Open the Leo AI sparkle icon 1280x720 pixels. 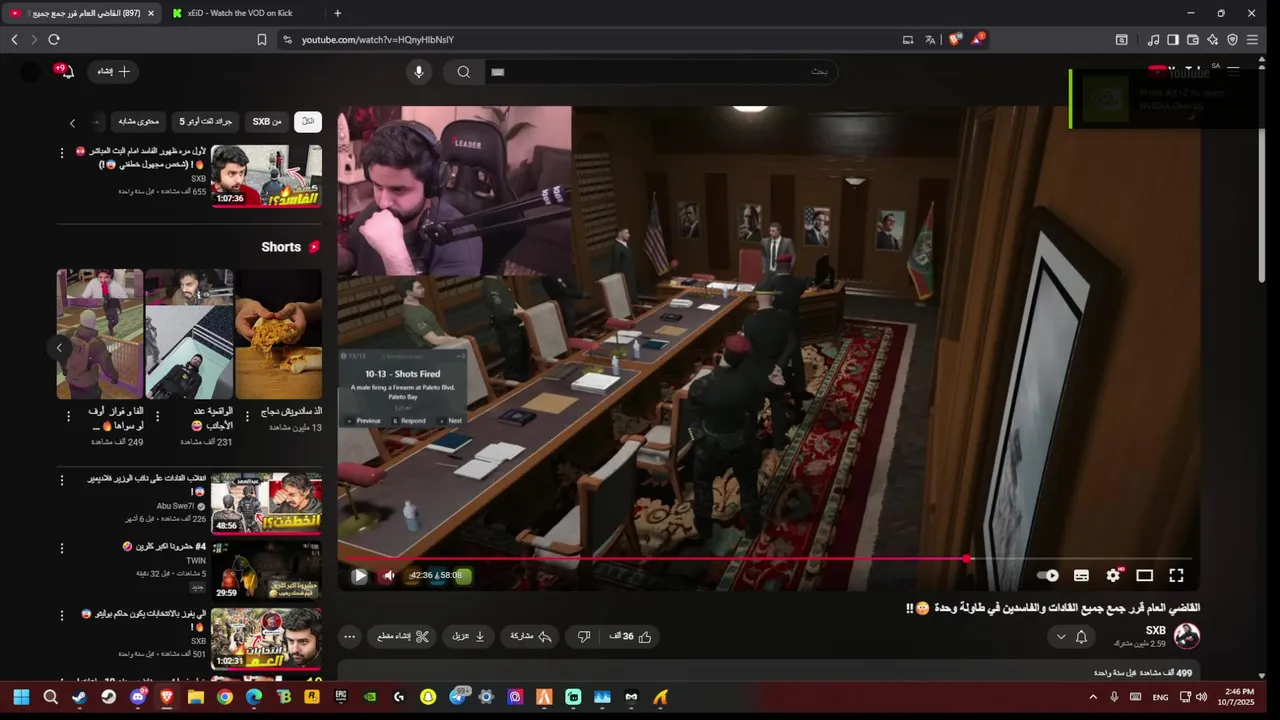(1212, 40)
